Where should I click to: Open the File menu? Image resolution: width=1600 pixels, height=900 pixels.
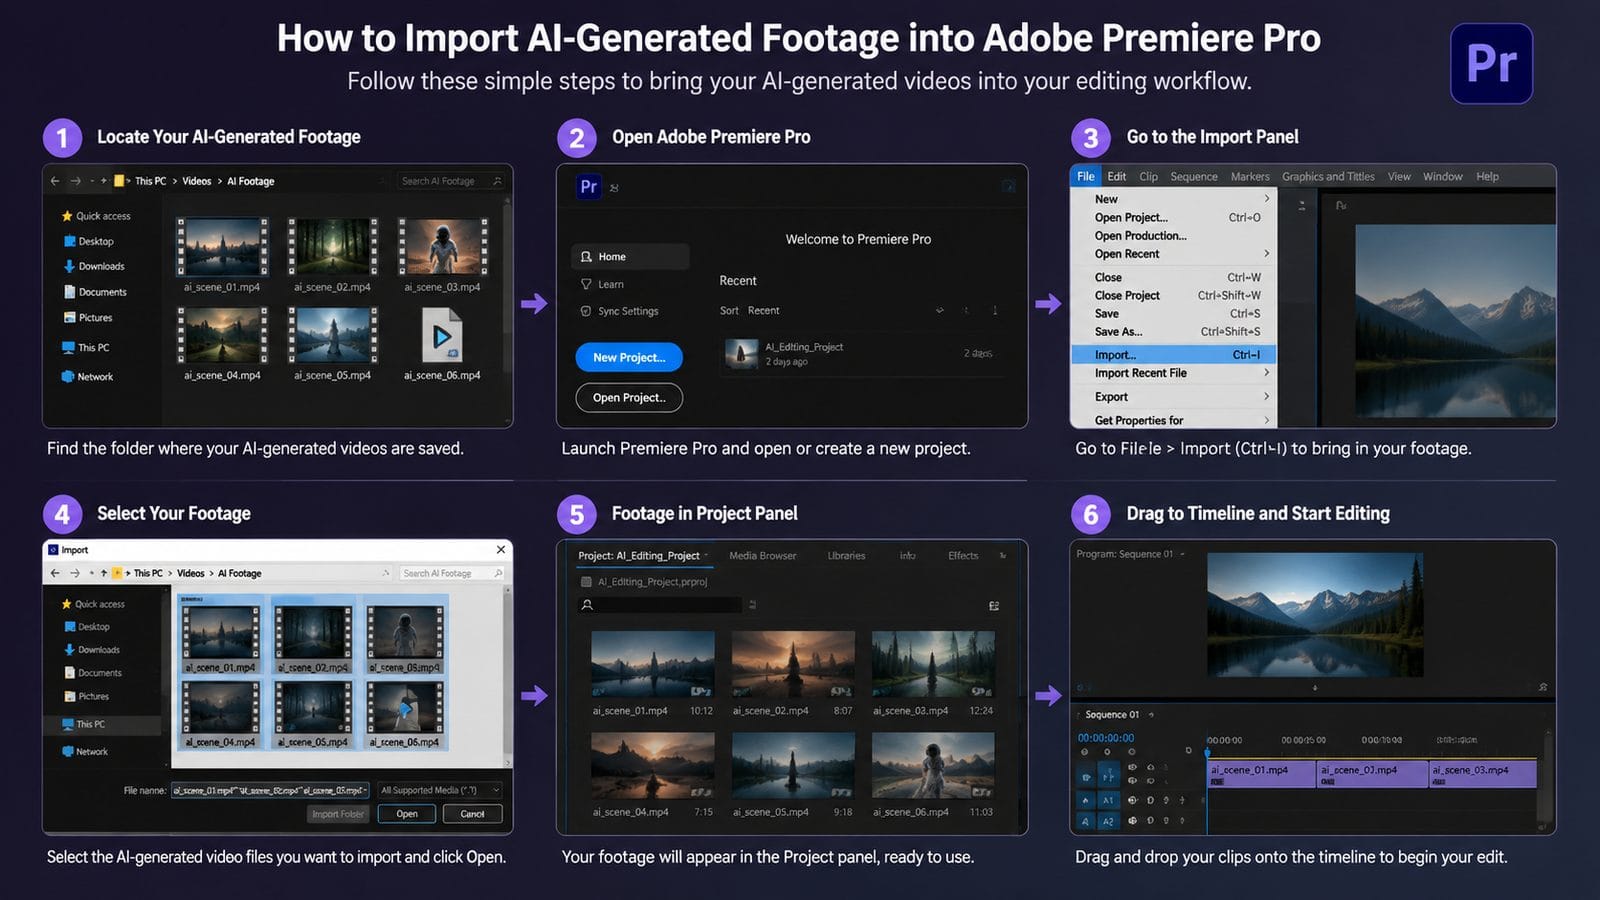(1085, 177)
